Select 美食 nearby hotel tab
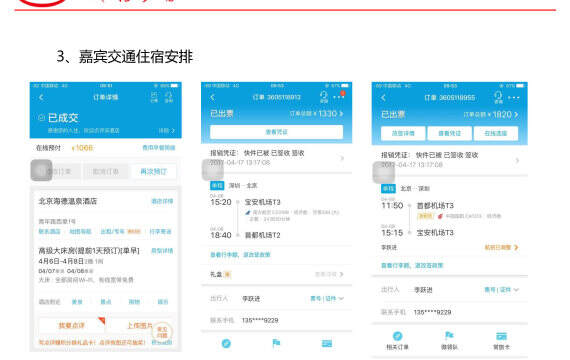The width and height of the screenshot is (570, 360). [x=77, y=301]
